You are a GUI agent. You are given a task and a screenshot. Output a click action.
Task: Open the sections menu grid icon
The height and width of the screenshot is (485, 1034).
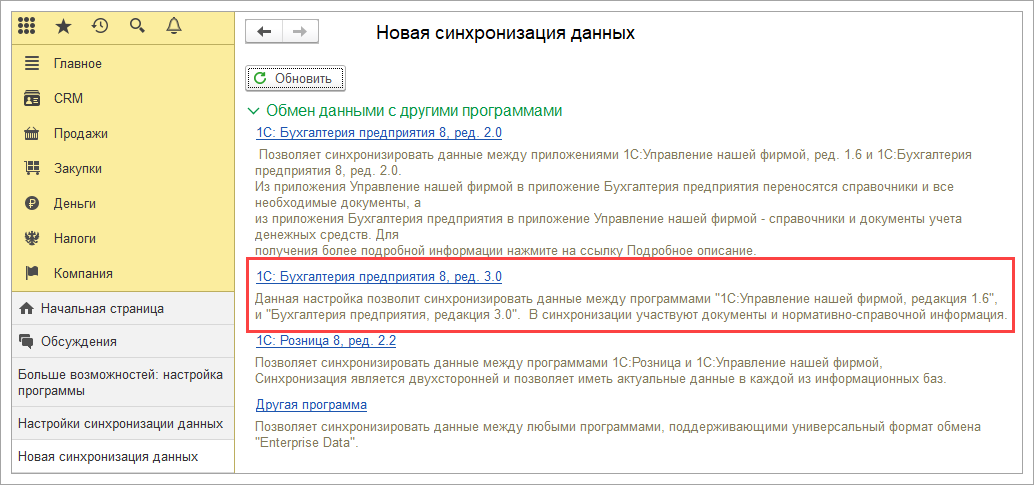tap(26, 26)
